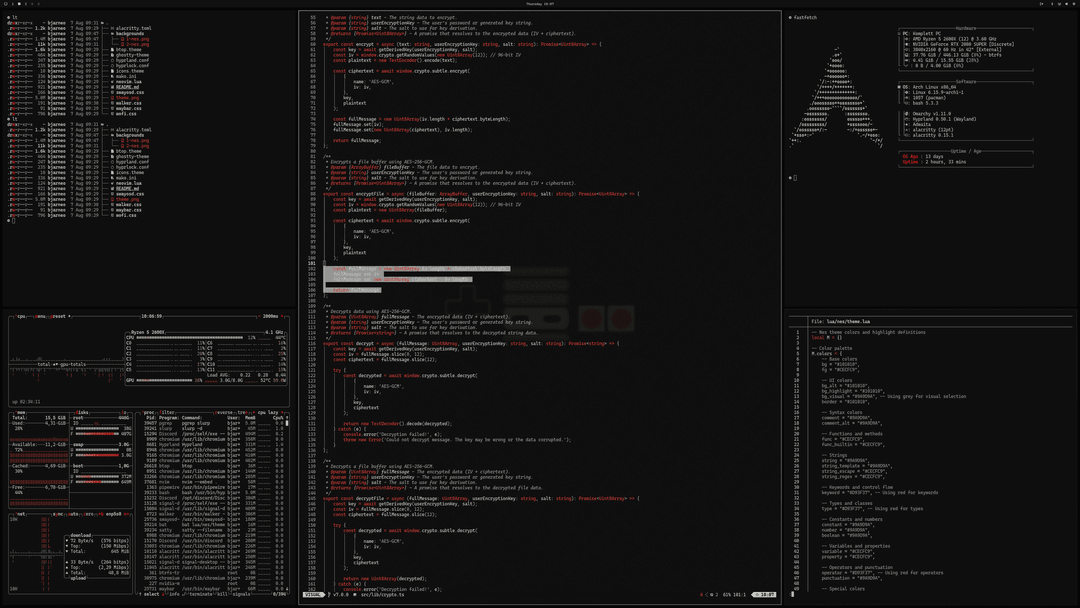Click the image icon next to theme.png
Image resolution: width=1080 pixels, height=608 pixels.
pyautogui.click(x=111, y=96)
